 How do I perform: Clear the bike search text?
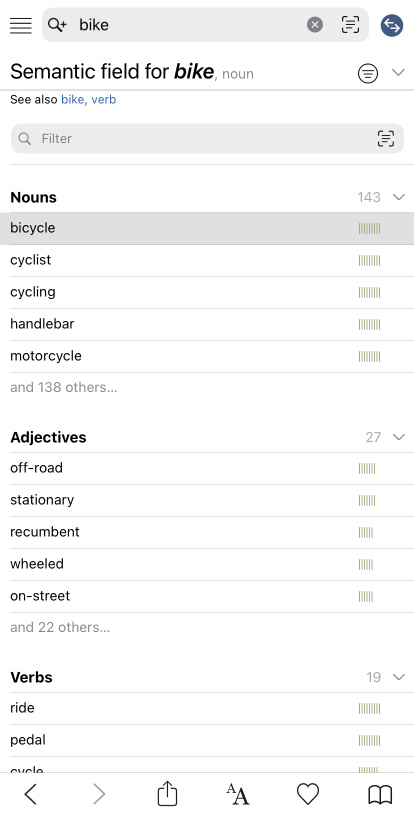[x=315, y=24]
